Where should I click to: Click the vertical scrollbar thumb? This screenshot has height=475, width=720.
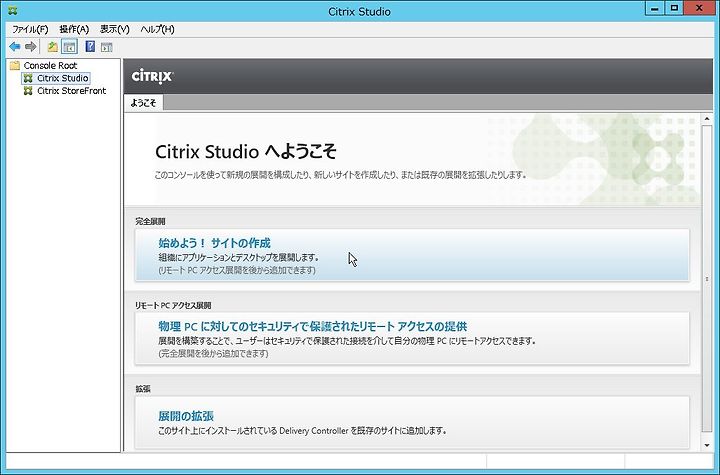707,278
